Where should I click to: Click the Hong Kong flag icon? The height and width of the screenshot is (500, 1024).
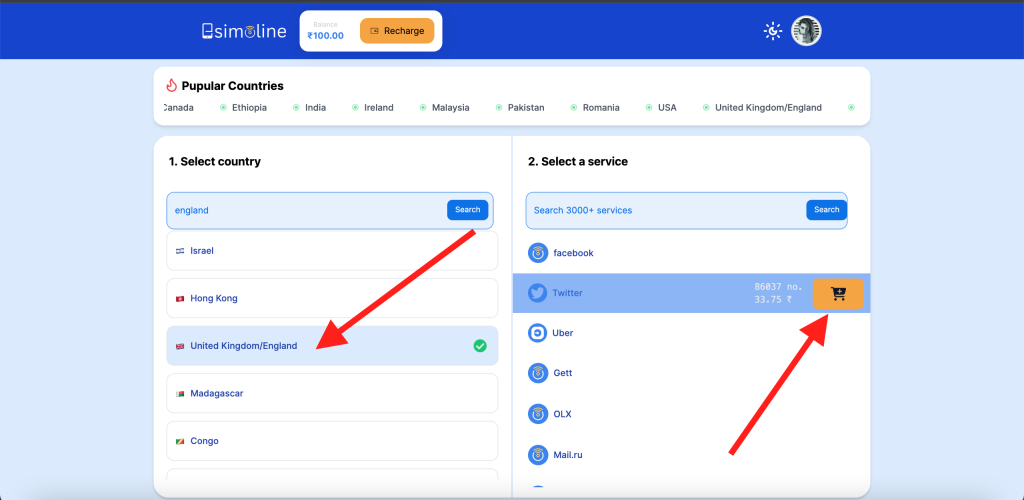point(180,298)
